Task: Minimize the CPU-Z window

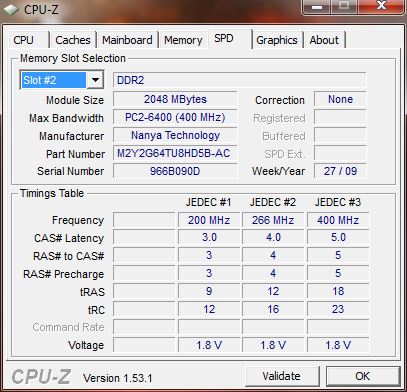Action: [x=316, y=7]
